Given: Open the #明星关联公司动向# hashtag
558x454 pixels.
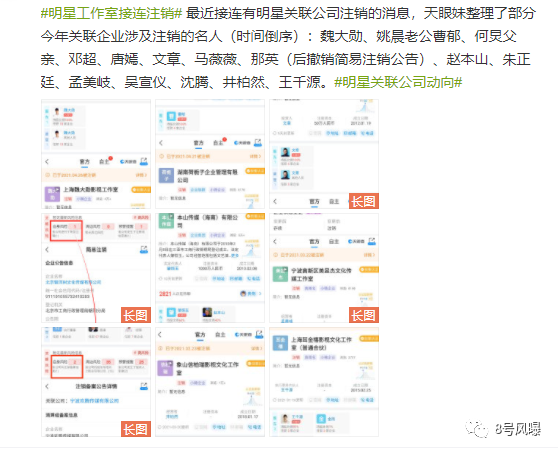Looking at the screenshot, I should (x=398, y=83).
